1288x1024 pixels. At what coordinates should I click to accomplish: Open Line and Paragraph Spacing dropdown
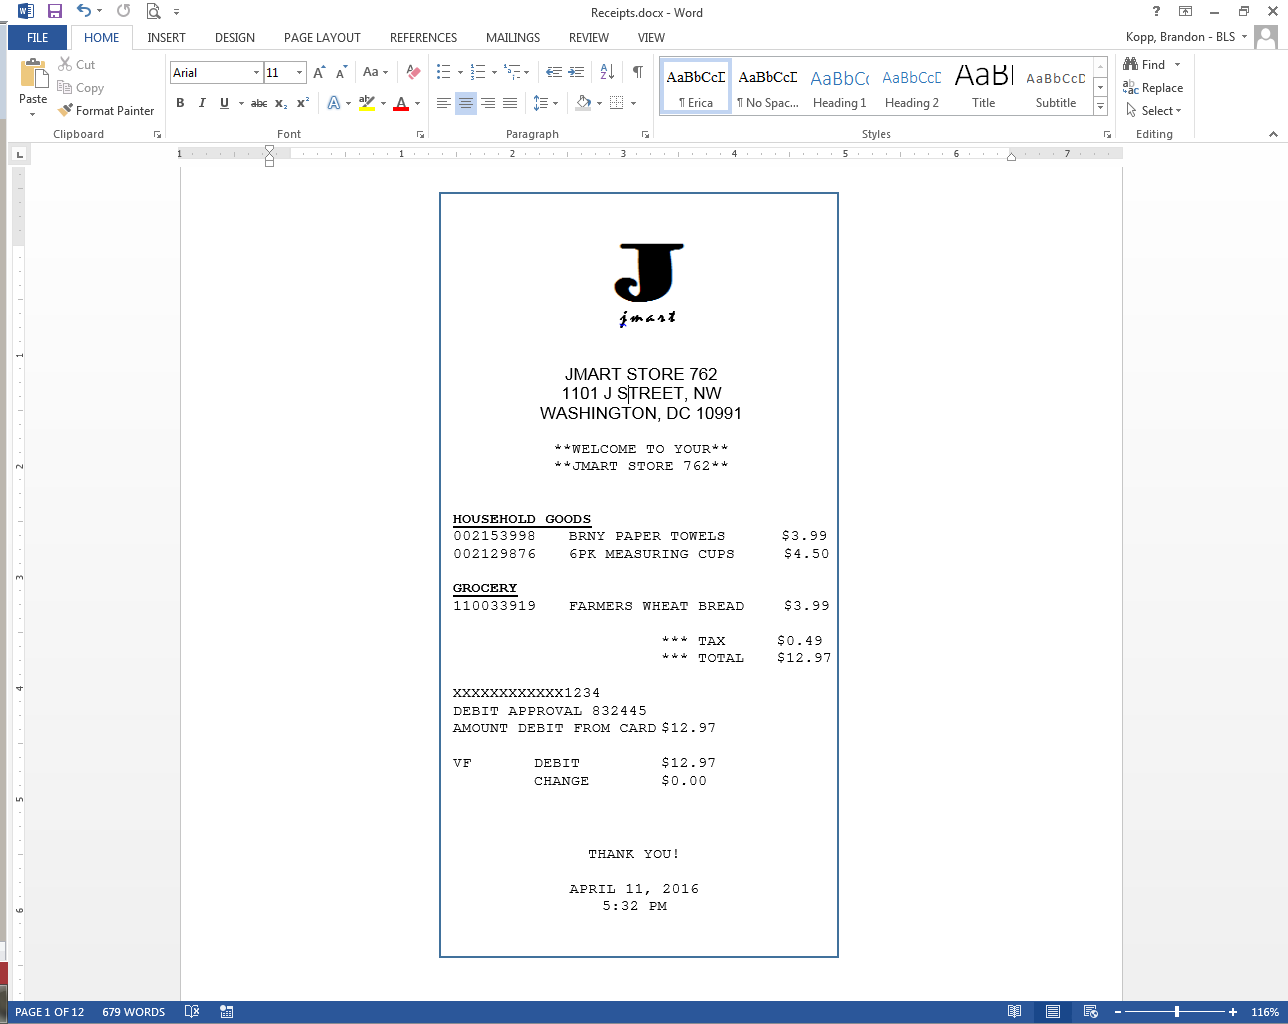[545, 103]
